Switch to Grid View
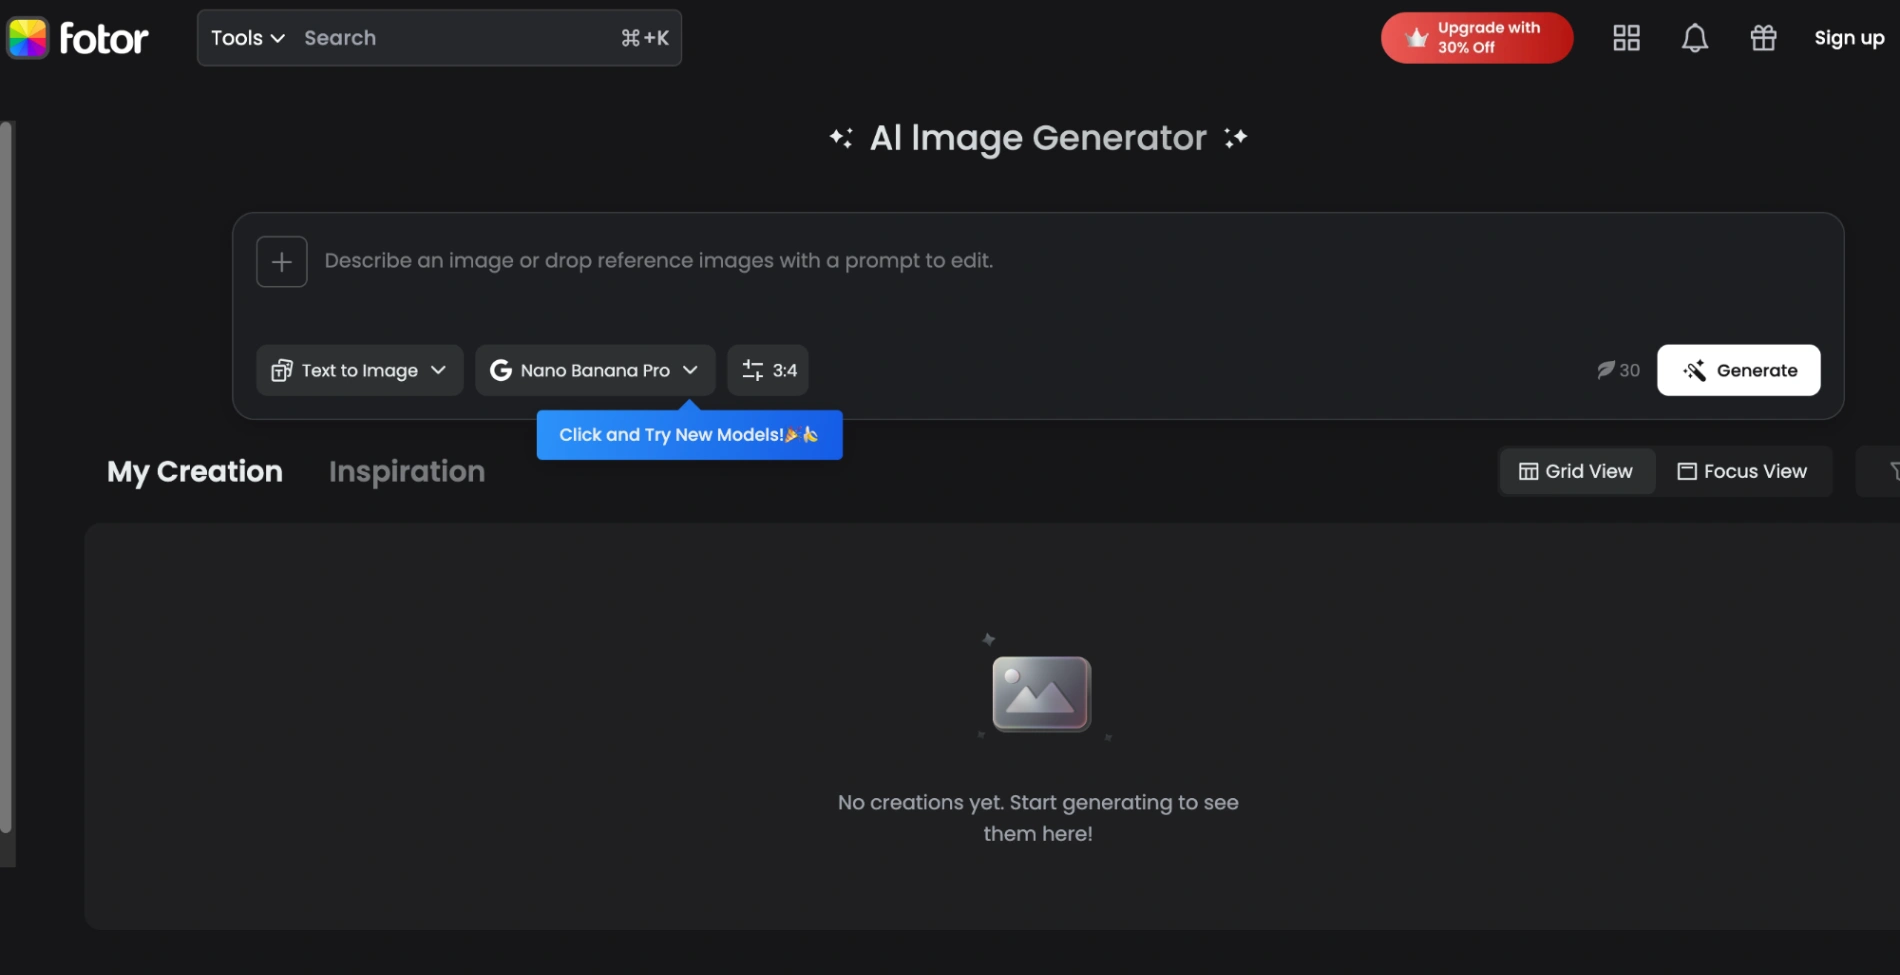Viewport: 1900px width, 975px height. coord(1576,471)
